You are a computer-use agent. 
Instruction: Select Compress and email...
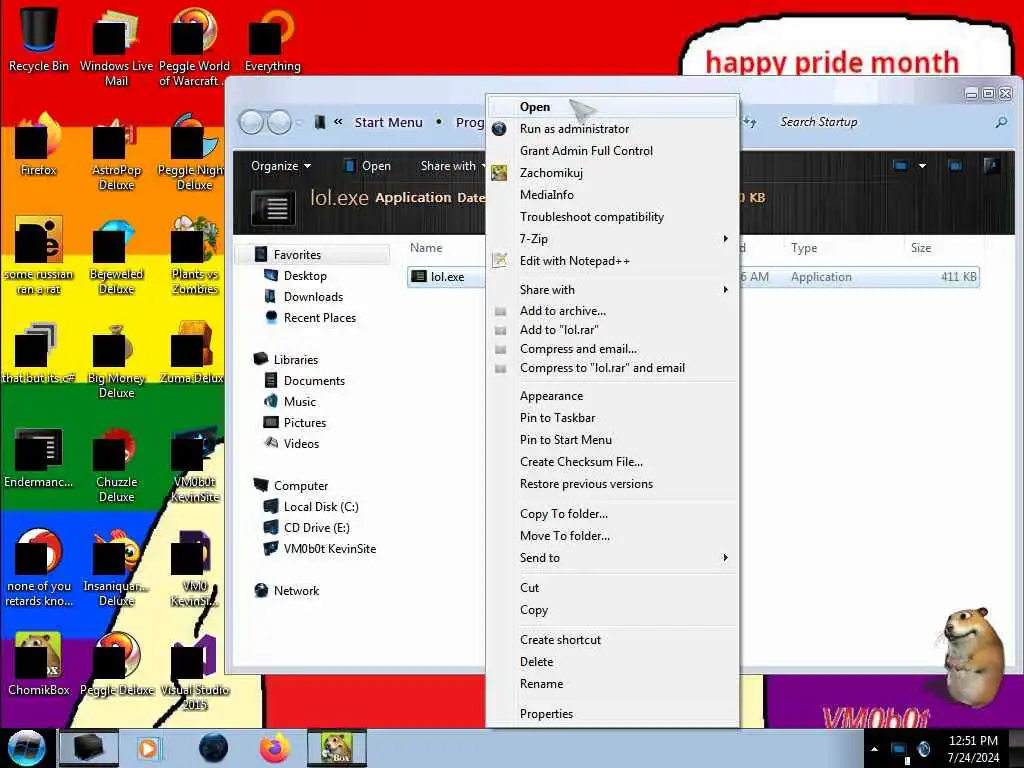pos(613,349)
